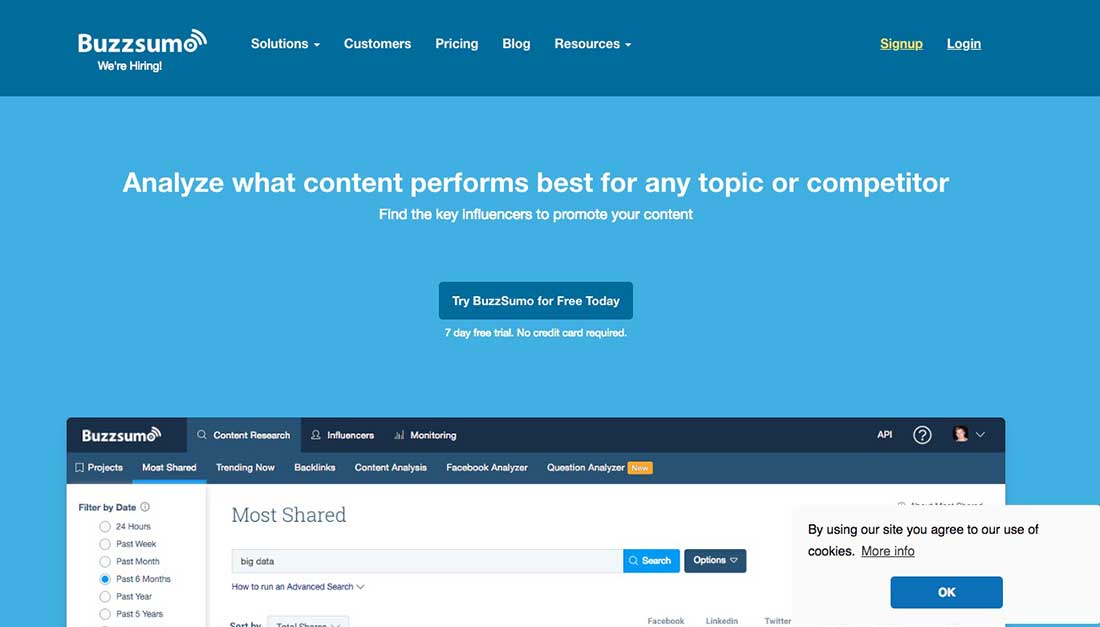
Task: Select the Past Week radio button
Action: 105,544
